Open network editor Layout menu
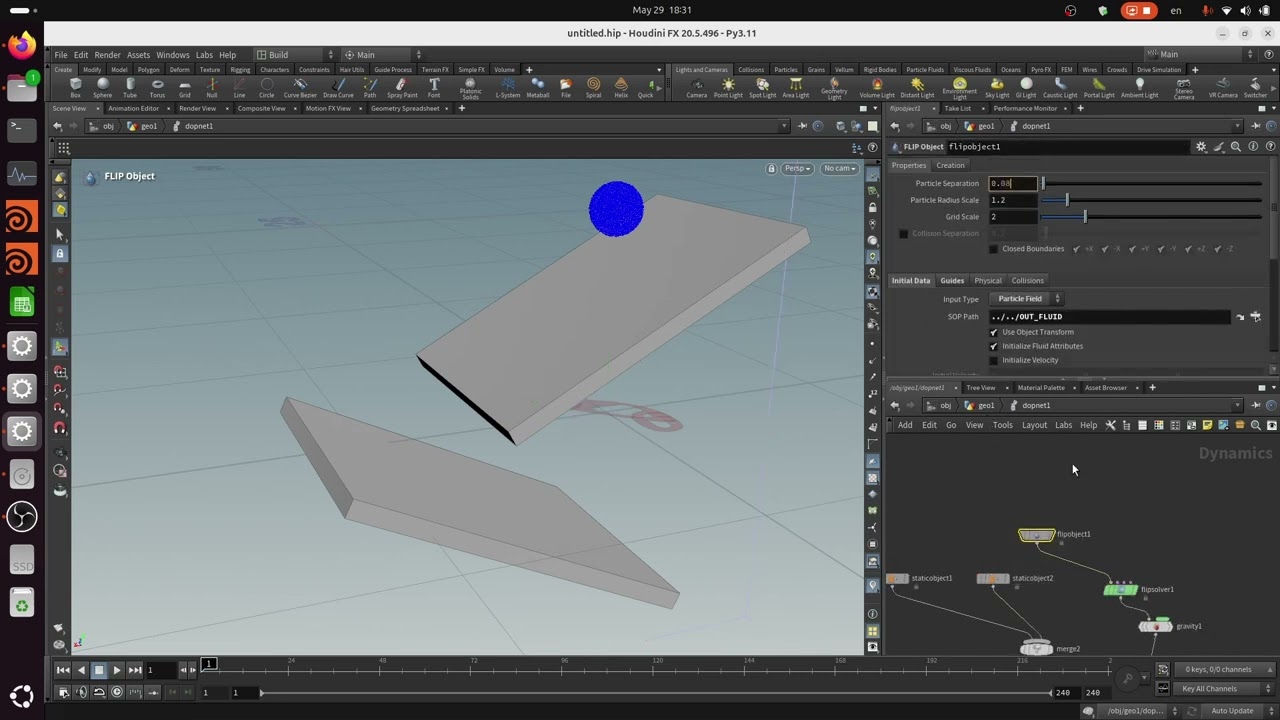Image resolution: width=1280 pixels, height=720 pixels. pyautogui.click(x=1034, y=425)
